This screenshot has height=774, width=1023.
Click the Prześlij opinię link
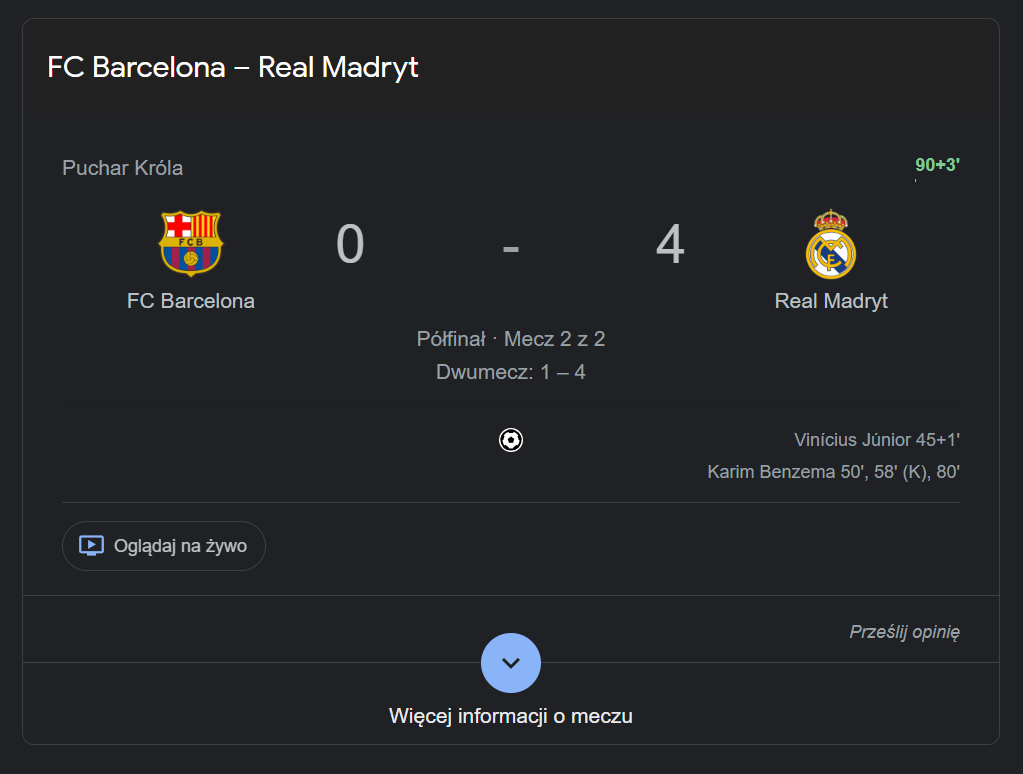[904, 632]
